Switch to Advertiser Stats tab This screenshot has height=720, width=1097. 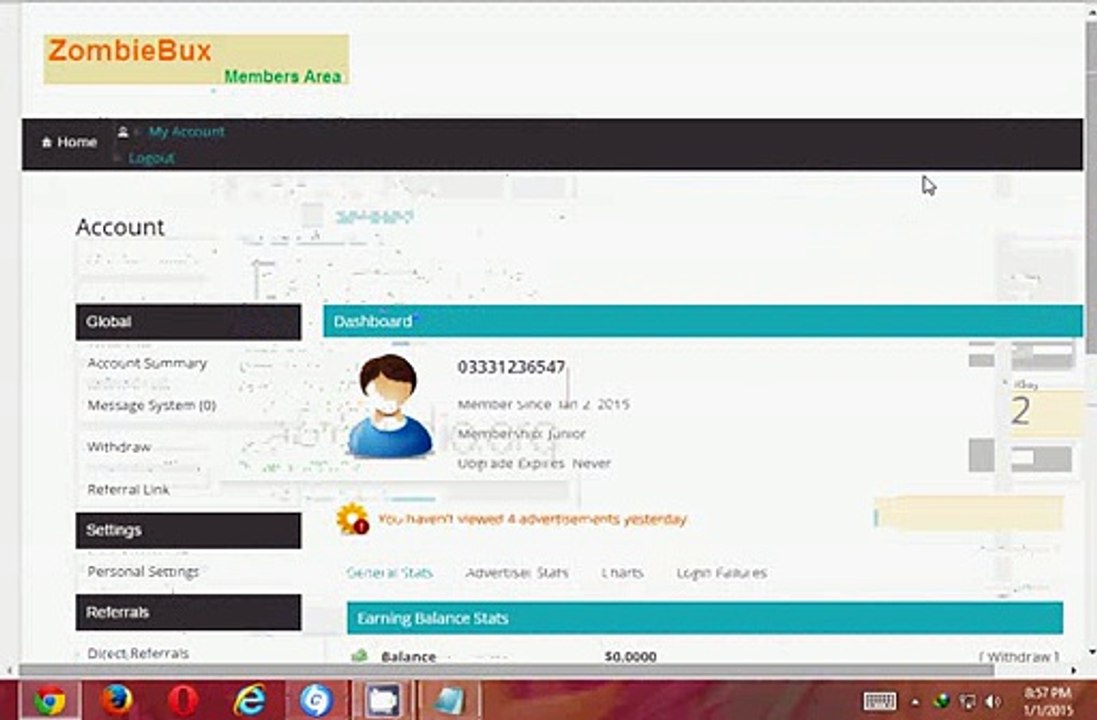517,573
